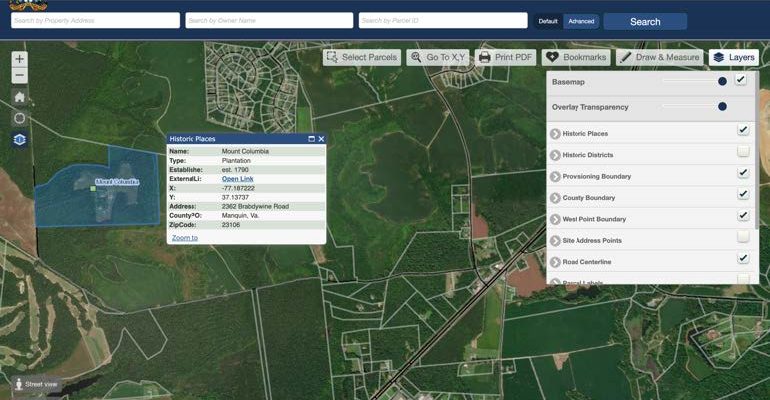Zoom in on the map
The image size is (770, 400).
[19, 59]
